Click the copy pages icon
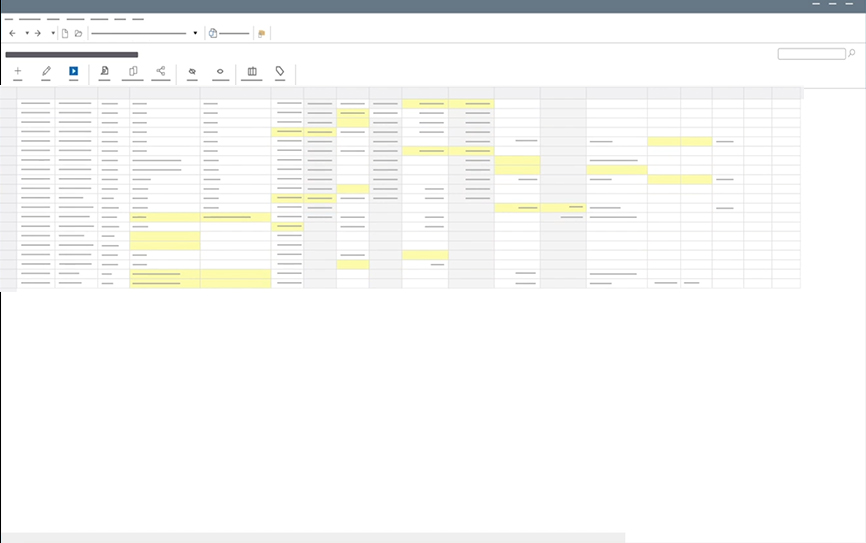The width and height of the screenshot is (866, 543). point(133,71)
